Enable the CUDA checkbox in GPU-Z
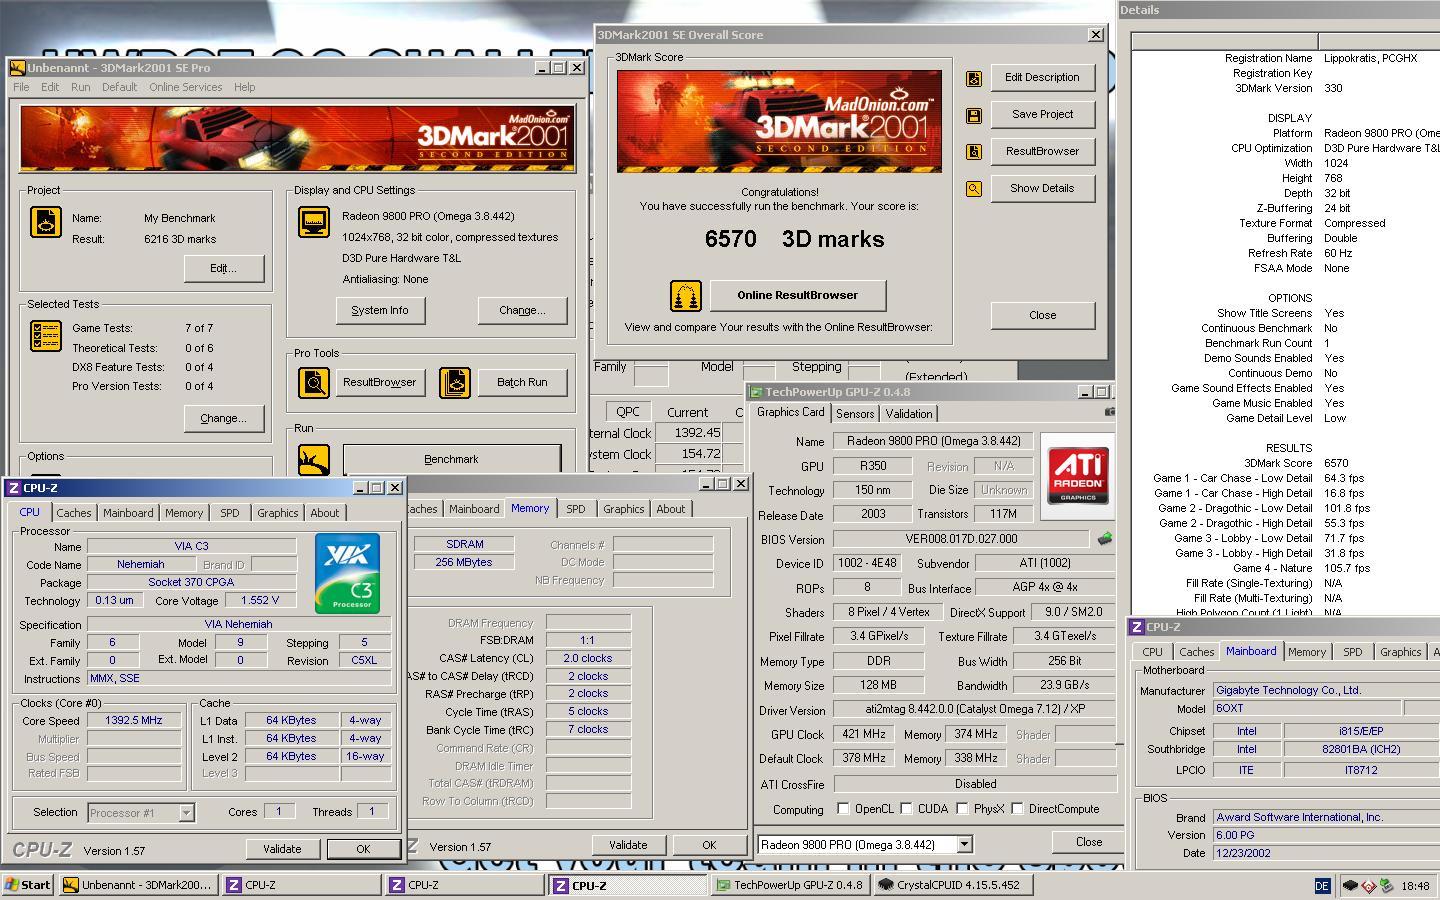Viewport: 1440px width, 900px height. point(906,809)
